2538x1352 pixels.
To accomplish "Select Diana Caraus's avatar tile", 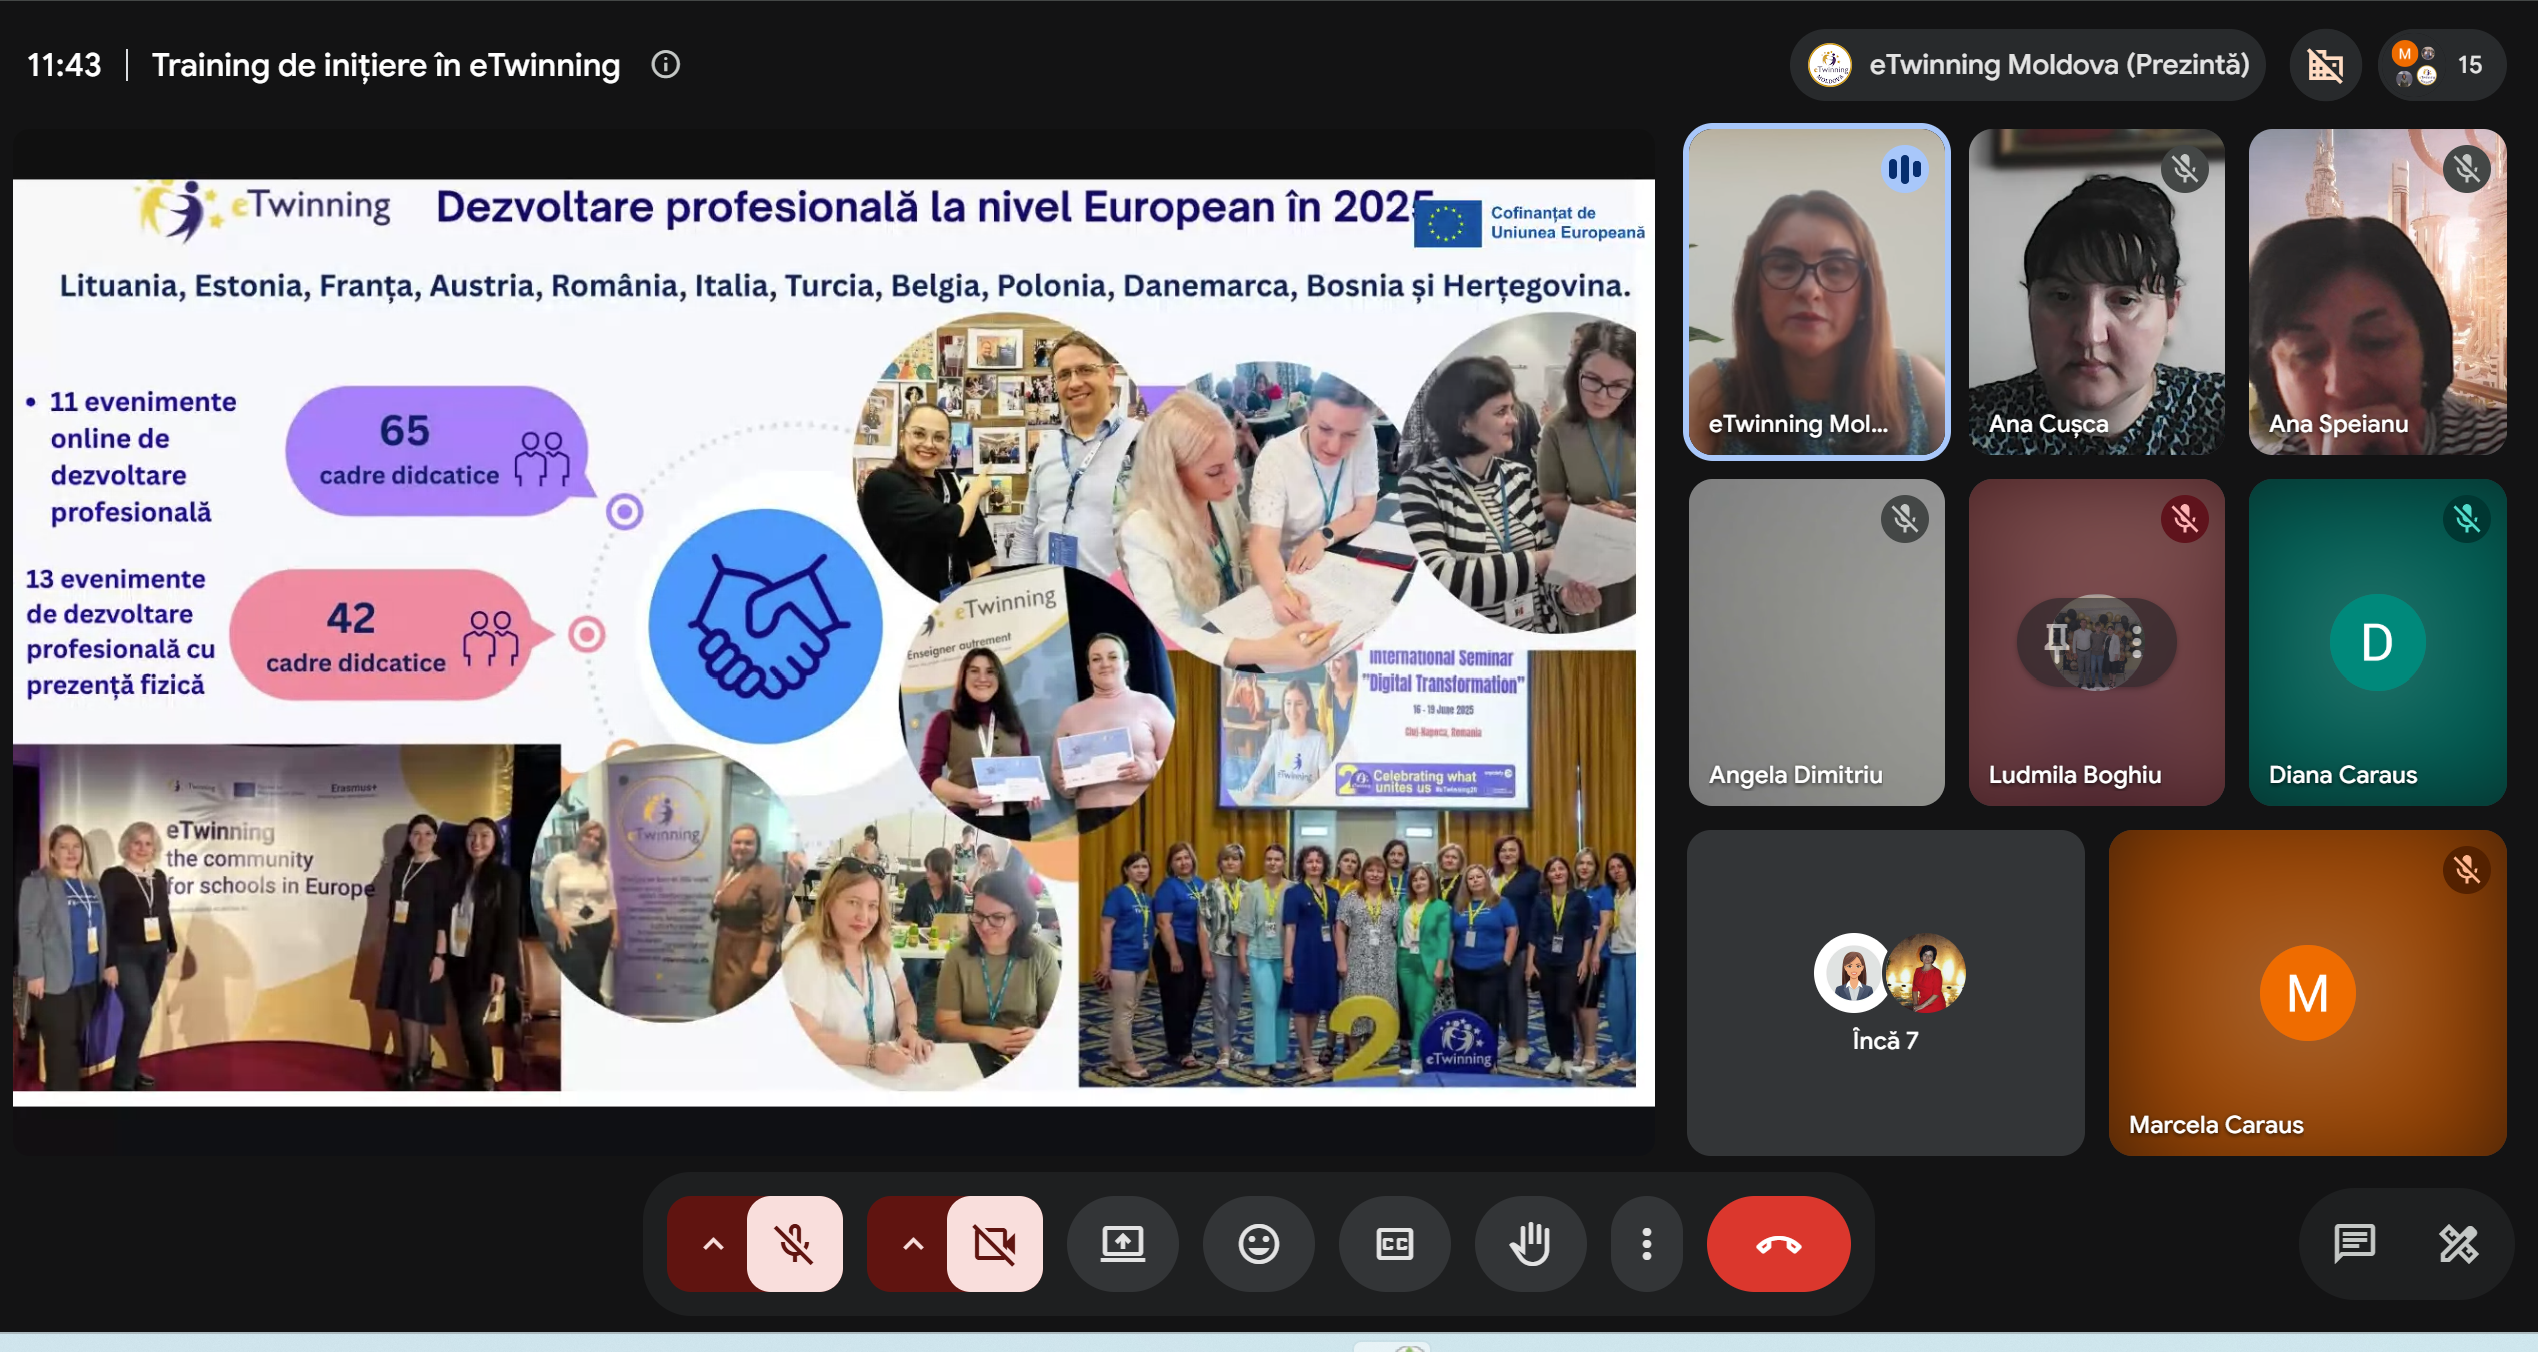I will (2377, 642).
